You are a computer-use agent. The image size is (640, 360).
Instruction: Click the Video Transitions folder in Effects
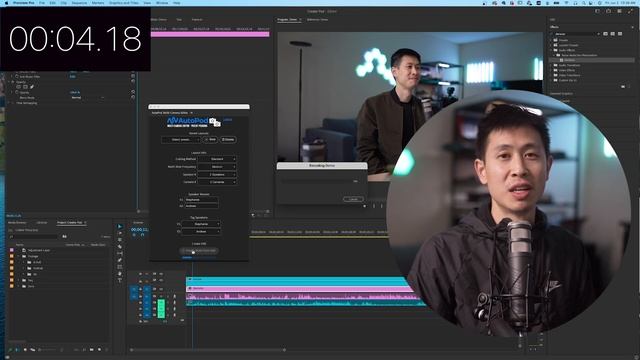(569, 75)
